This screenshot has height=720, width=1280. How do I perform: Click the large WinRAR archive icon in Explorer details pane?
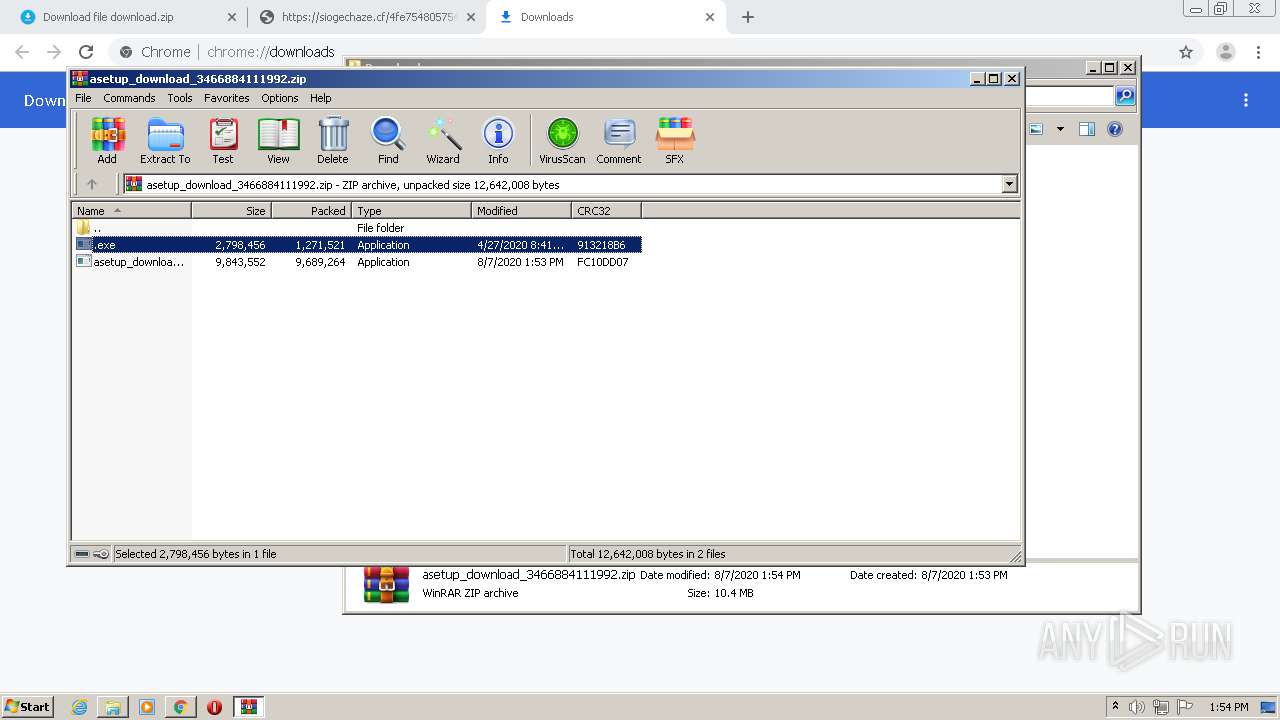[386, 584]
